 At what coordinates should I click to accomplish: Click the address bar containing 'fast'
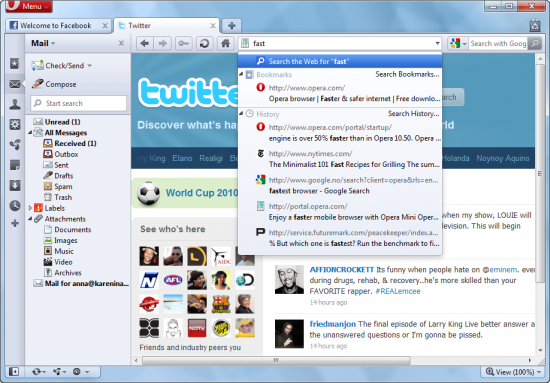[x=340, y=43]
